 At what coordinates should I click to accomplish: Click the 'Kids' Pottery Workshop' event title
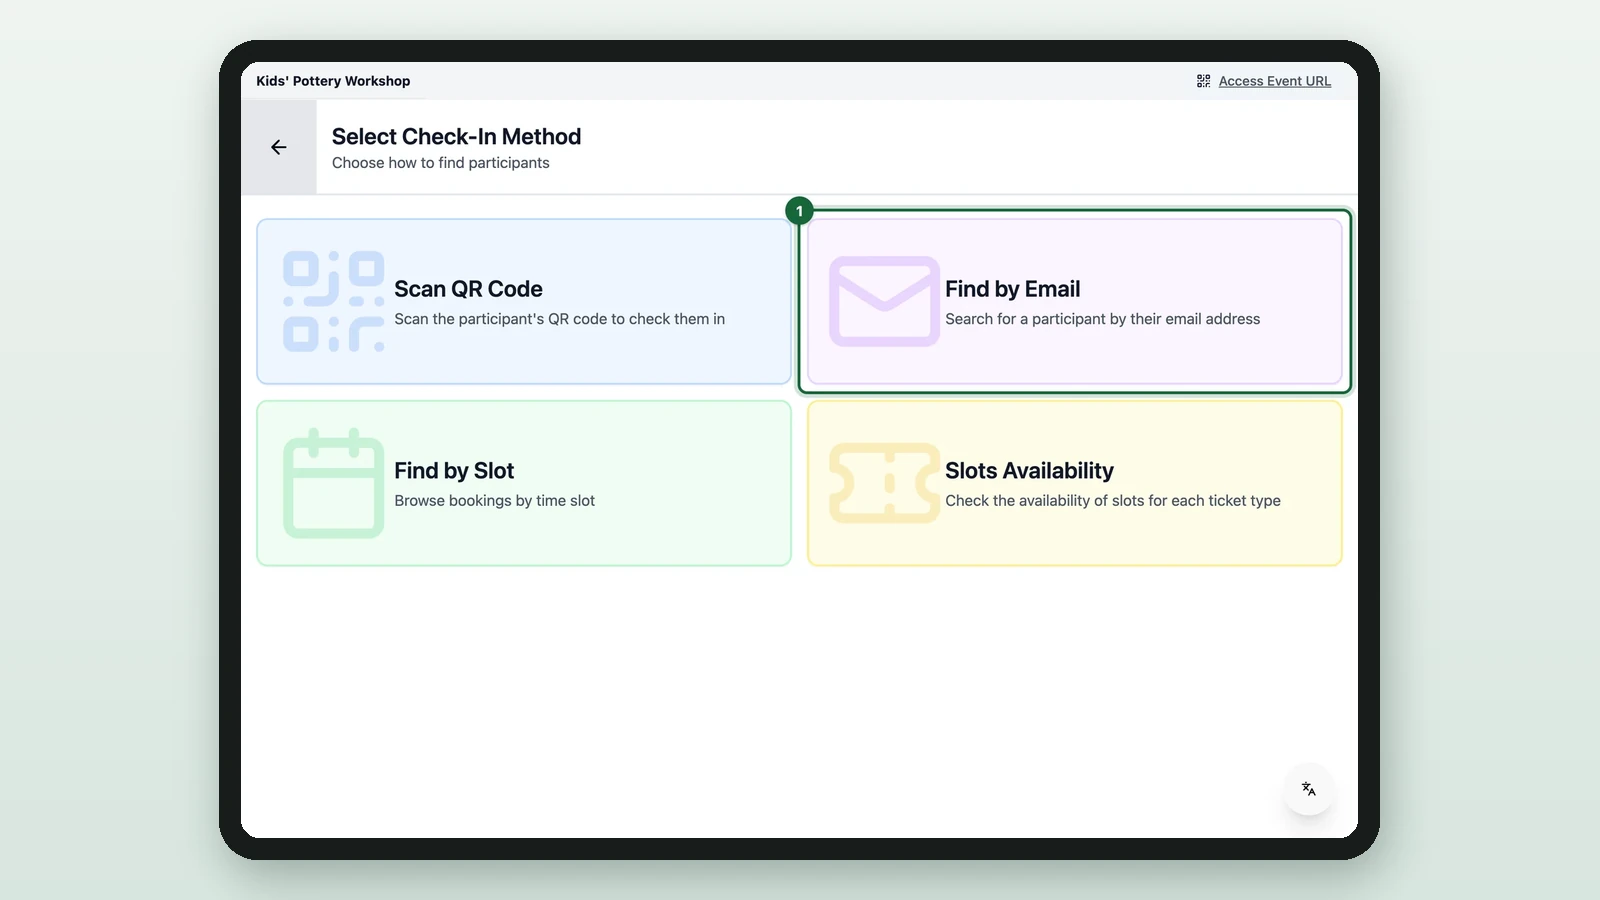coord(333,81)
